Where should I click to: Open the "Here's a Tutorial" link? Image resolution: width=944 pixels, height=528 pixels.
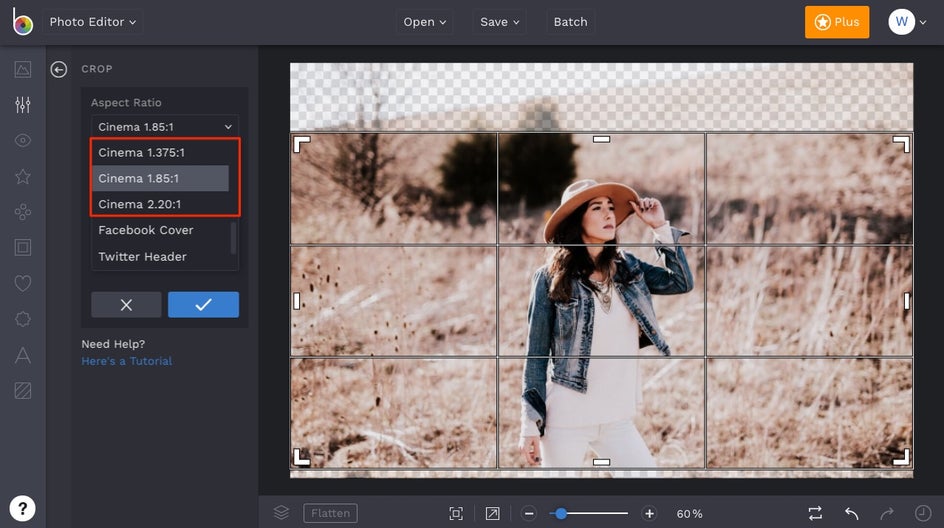click(x=127, y=361)
